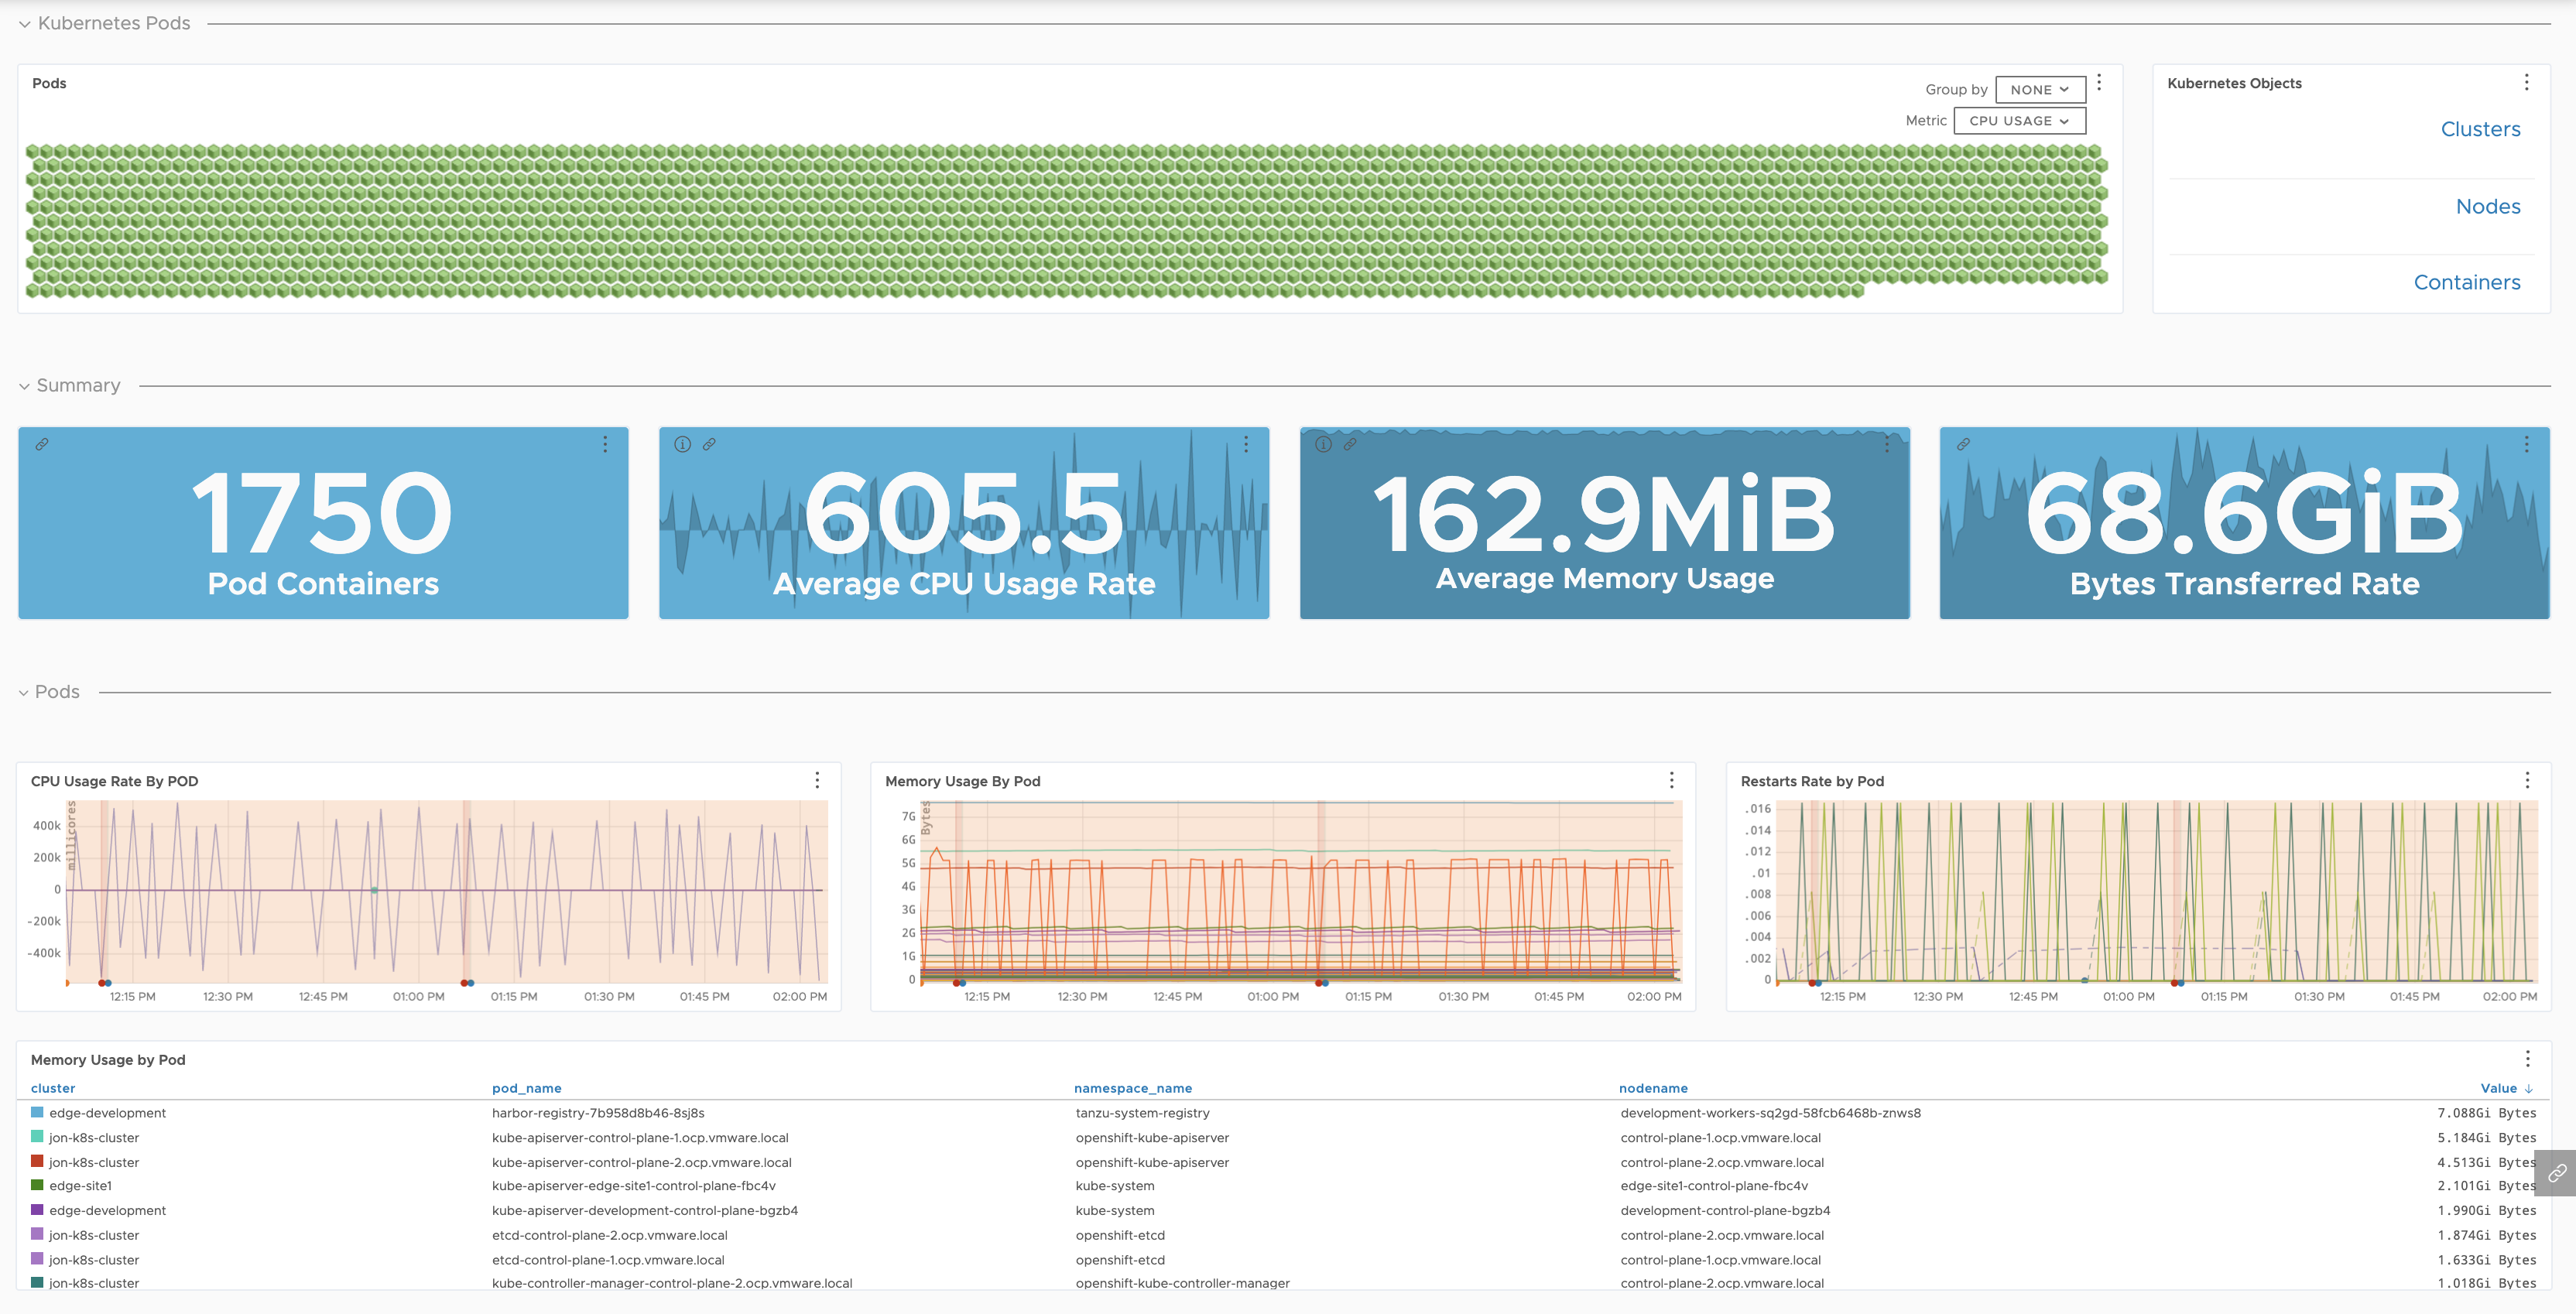Open Memory Usage By Pod chart menu
This screenshot has width=2576, height=1314.
(1671, 780)
